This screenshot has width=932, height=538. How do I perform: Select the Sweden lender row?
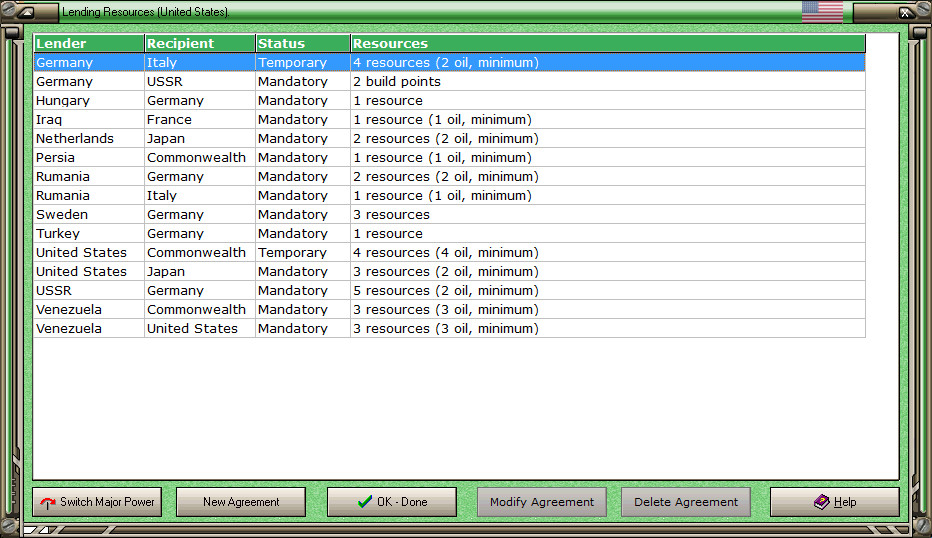coord(449,215)
